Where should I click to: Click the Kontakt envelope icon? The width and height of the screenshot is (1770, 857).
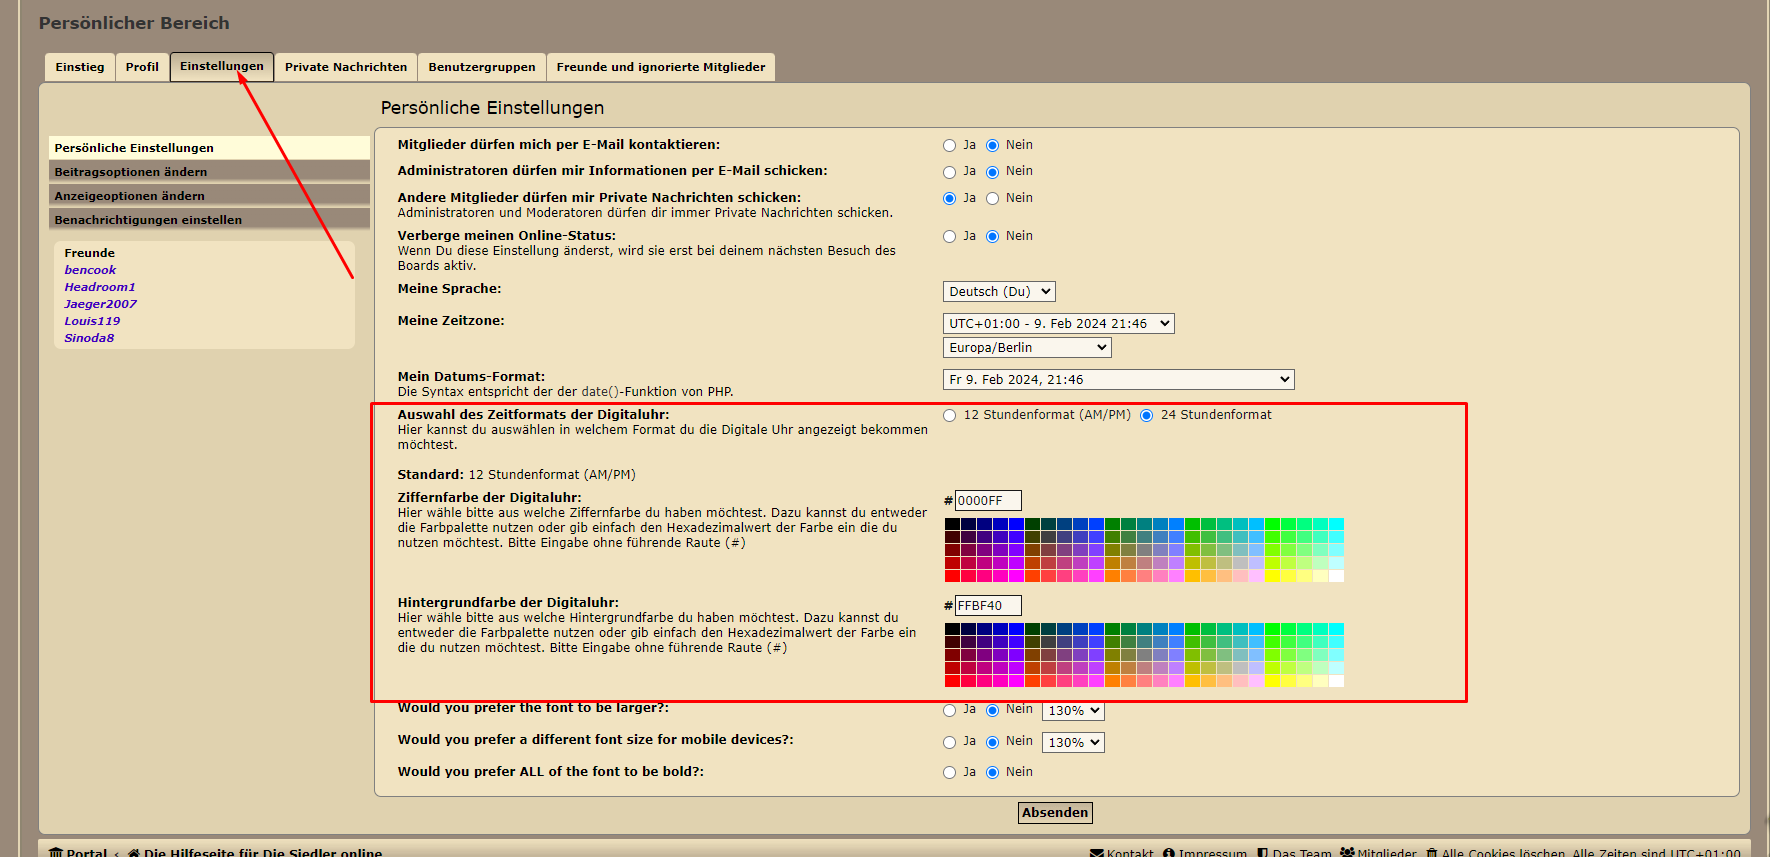click(x=1097, y=852)
